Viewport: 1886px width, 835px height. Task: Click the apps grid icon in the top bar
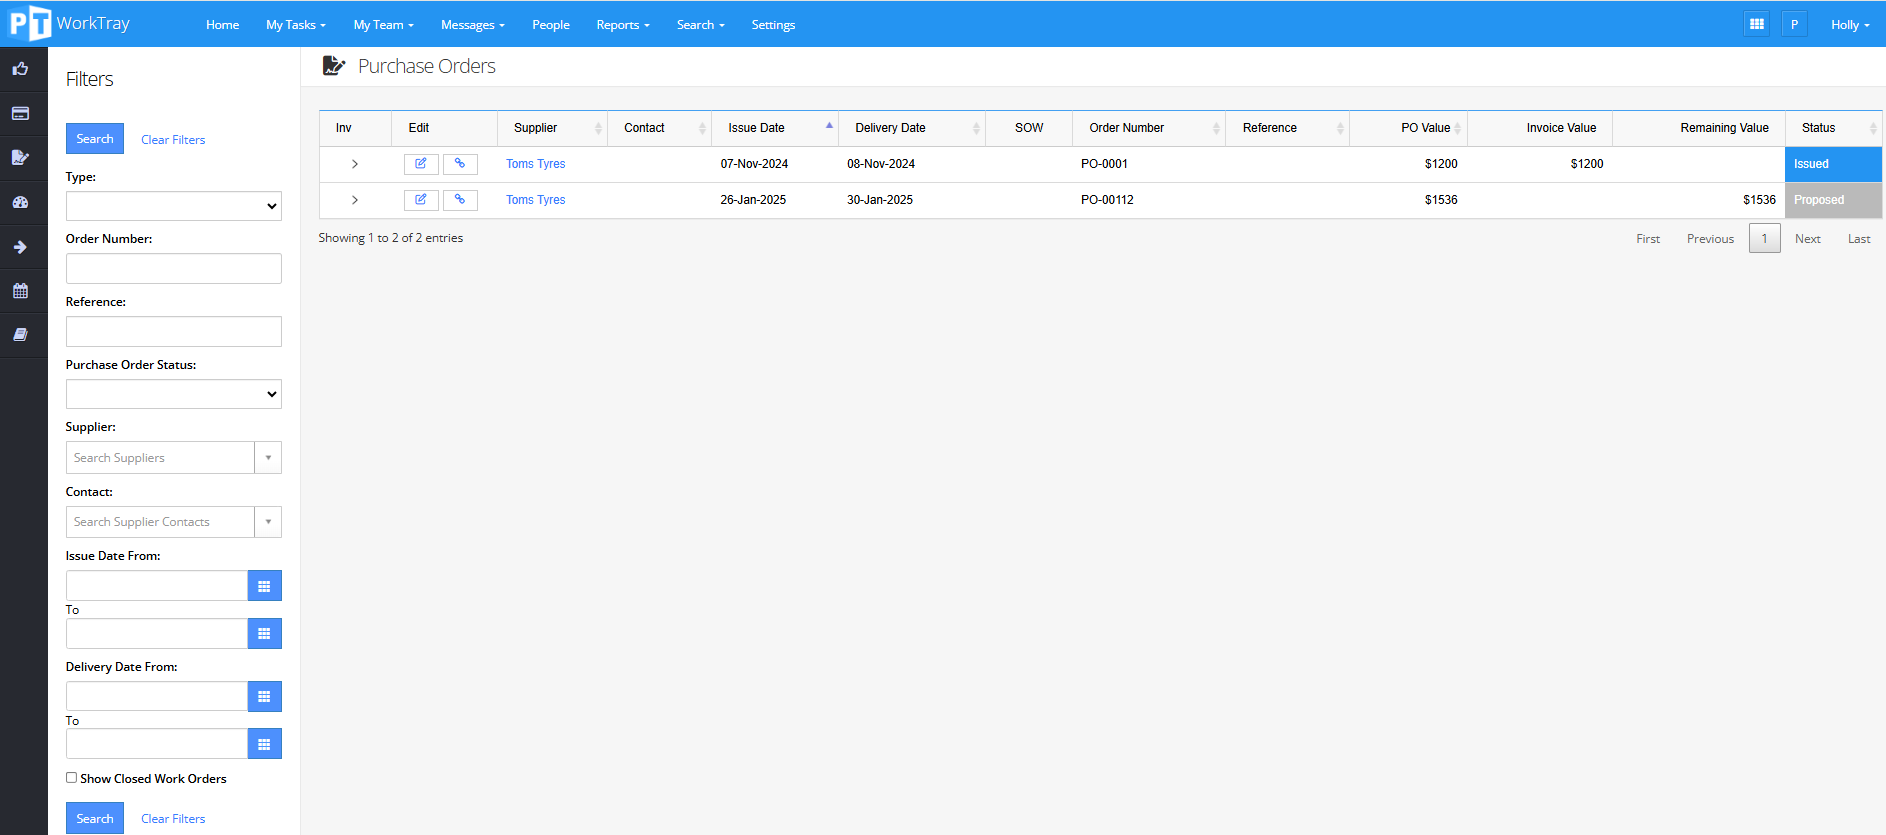tap(1756, 24)
